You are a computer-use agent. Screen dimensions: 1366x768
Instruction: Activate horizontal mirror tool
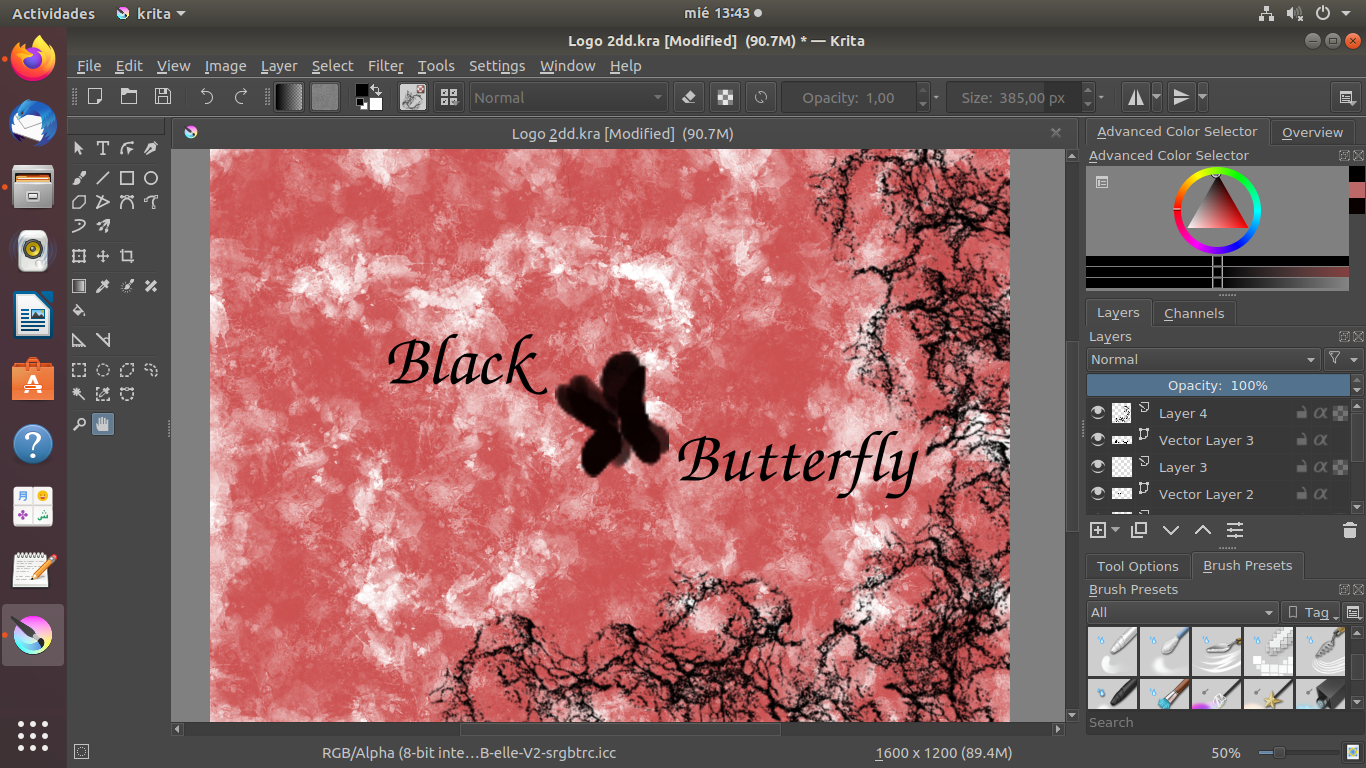pyautogui.click(x=1136, y=97)
